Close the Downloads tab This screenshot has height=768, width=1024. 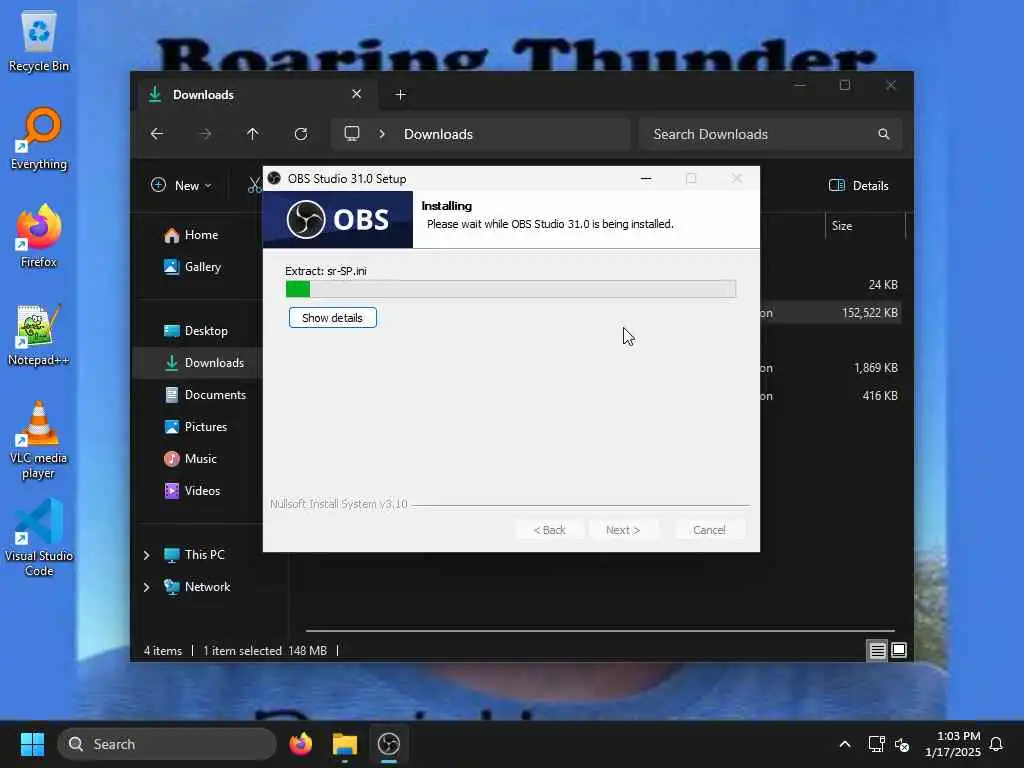tap(357, 94)
